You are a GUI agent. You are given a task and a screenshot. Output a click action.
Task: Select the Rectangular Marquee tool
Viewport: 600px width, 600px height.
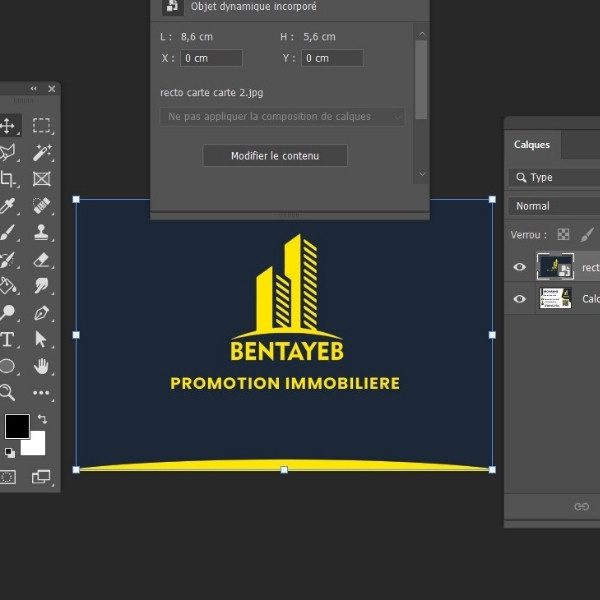click(x=41, y=125)
